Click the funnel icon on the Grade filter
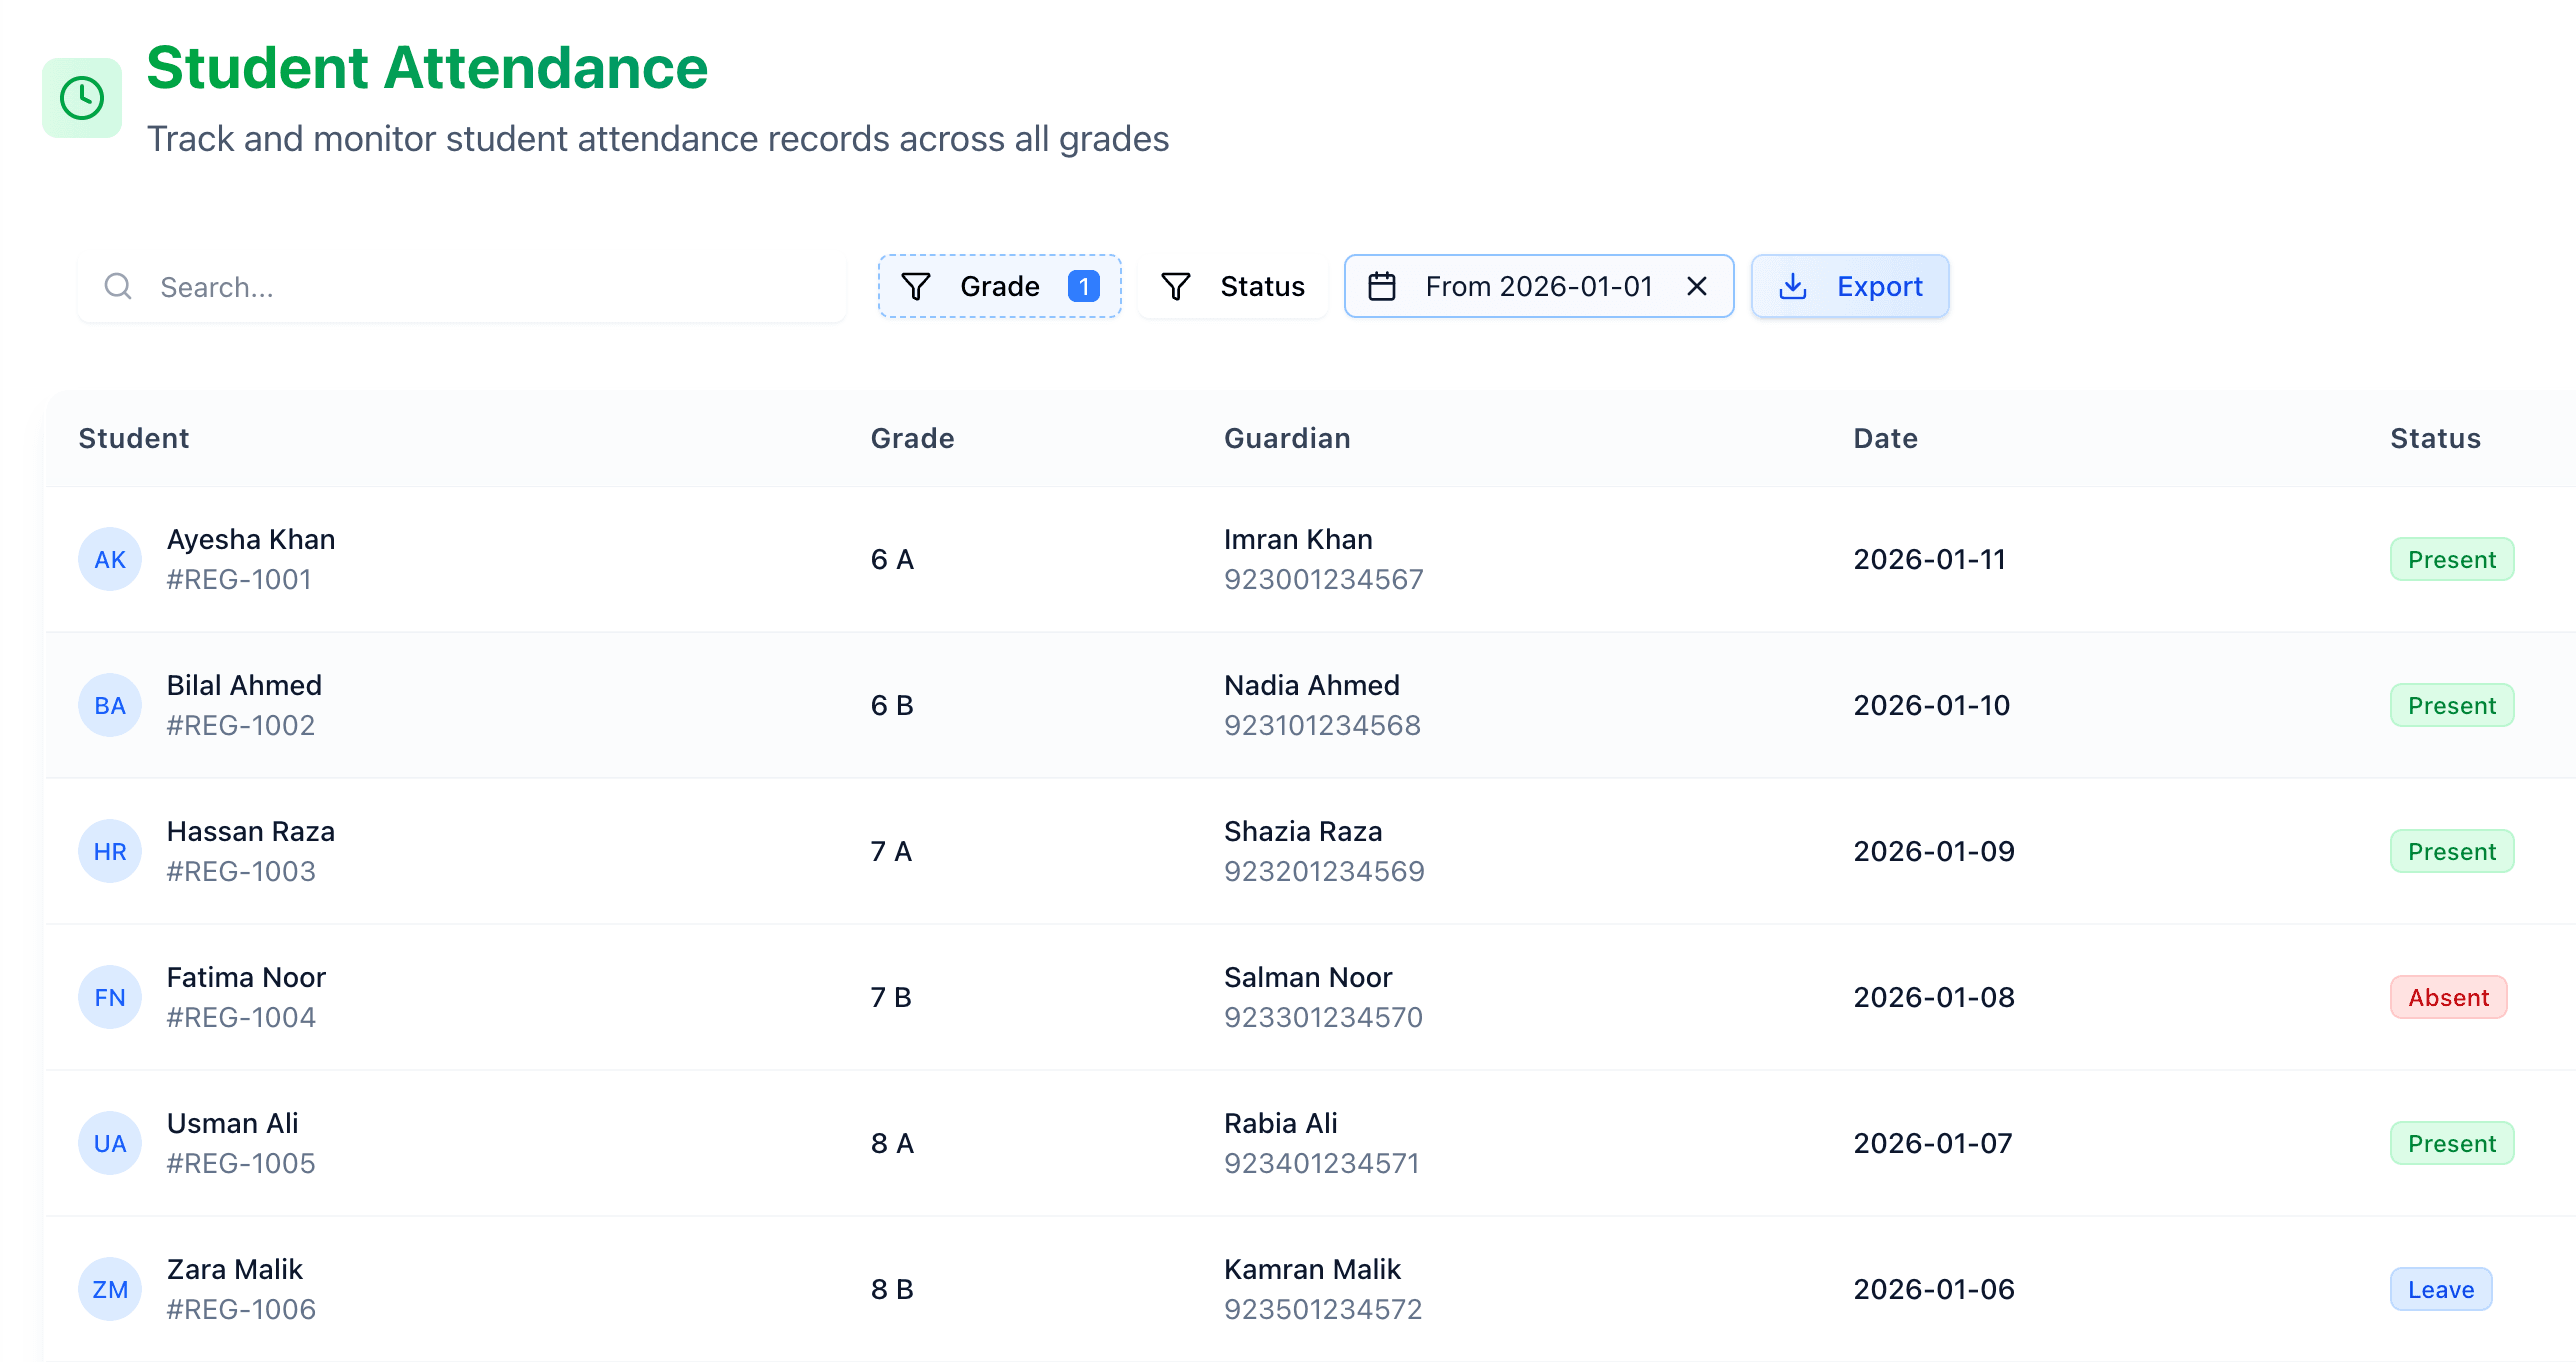 pos(917,286)
